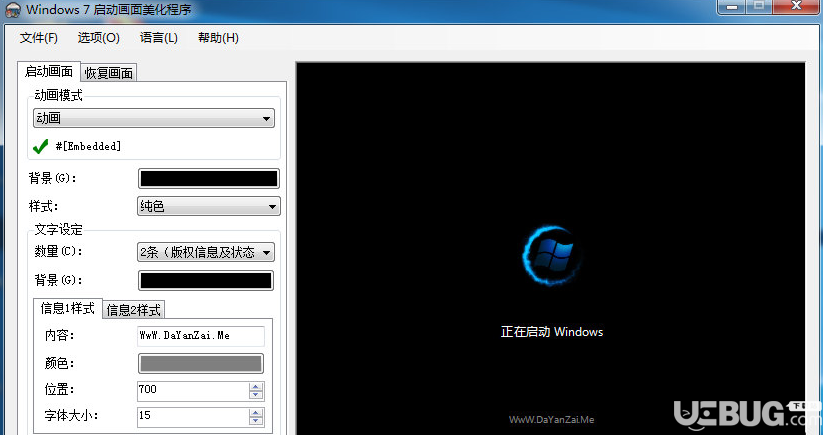The width and height of the screenshot is (823, 435).
Task: Expand the 样式 纯色 dropdown
Action: tap(208, 206)
